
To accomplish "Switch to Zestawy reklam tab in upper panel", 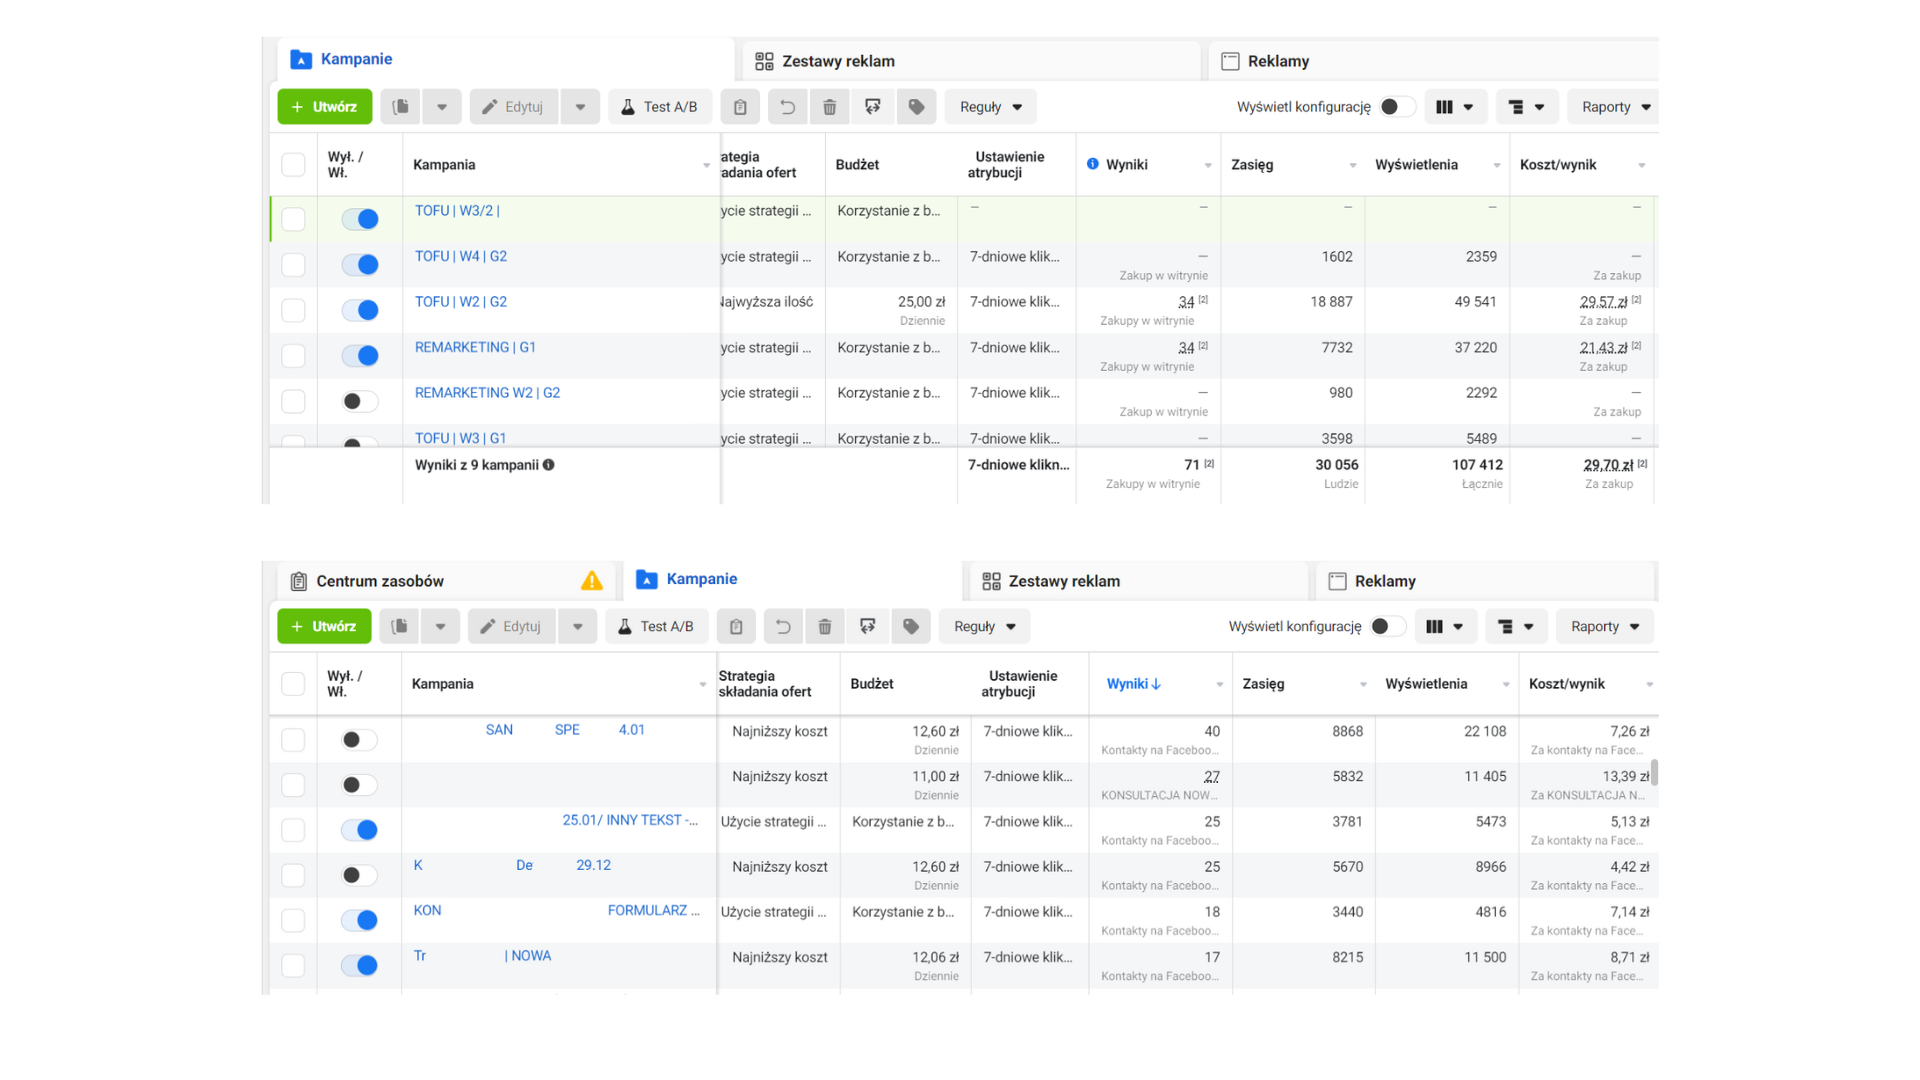I will point(970,61).
